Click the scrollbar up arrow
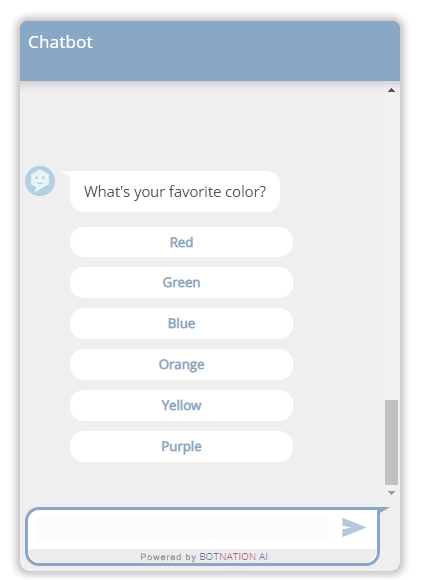424x580 pixels. 391,90
